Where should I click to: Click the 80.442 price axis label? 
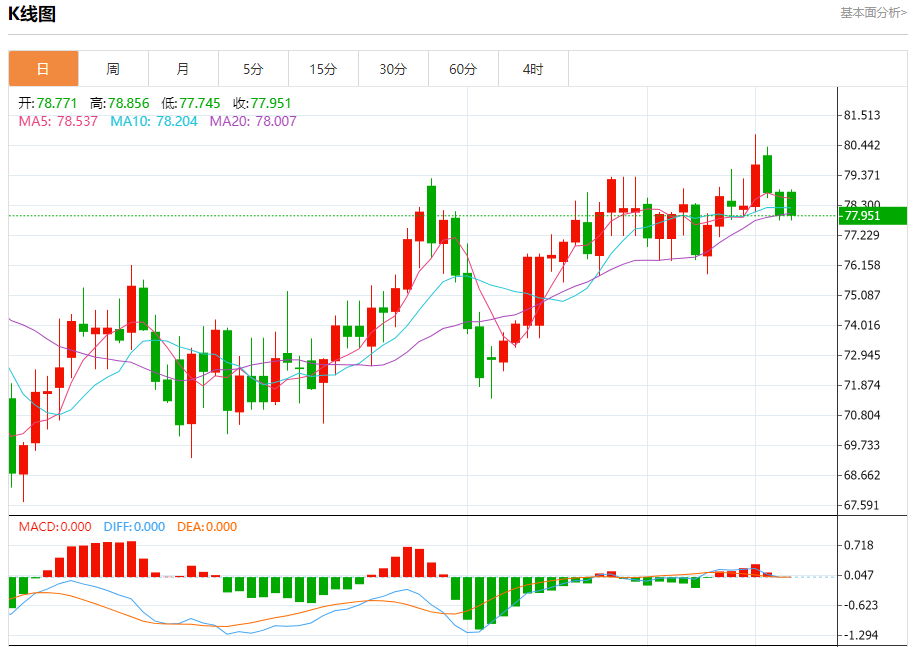coord(862,145)
